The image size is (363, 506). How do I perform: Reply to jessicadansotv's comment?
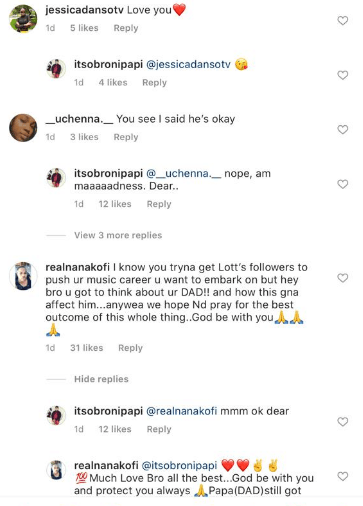[126, 28]
